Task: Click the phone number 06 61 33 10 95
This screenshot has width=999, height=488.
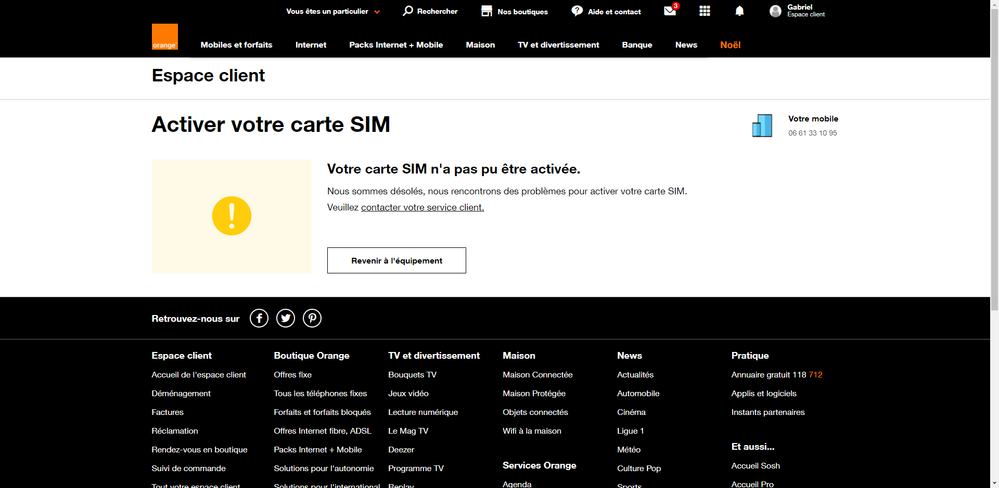Action: 812,133
